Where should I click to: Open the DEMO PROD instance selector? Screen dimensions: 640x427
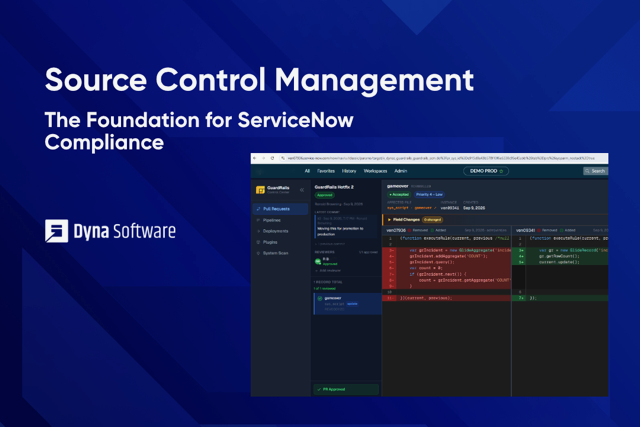(486, 171)
